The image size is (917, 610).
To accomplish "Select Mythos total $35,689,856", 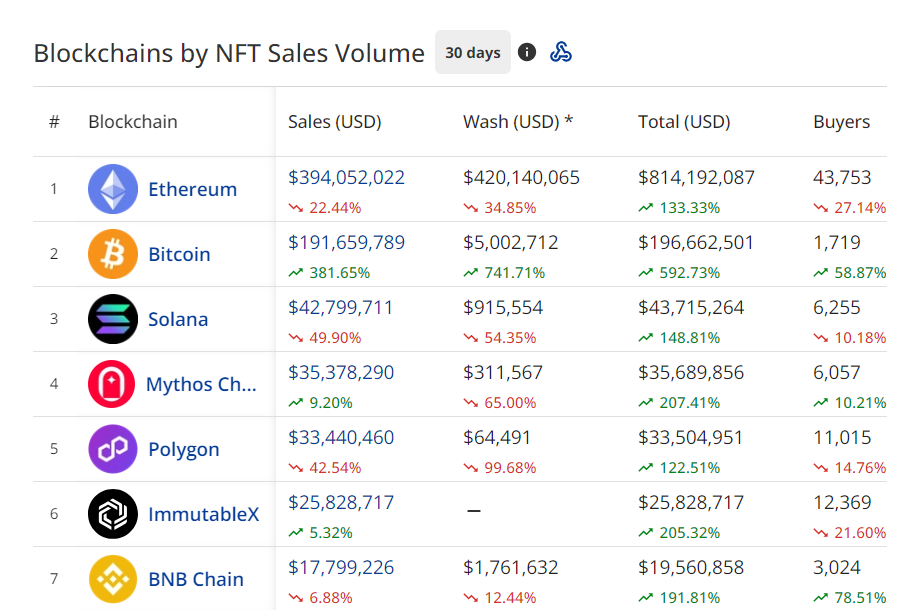I will pos(691,372).
